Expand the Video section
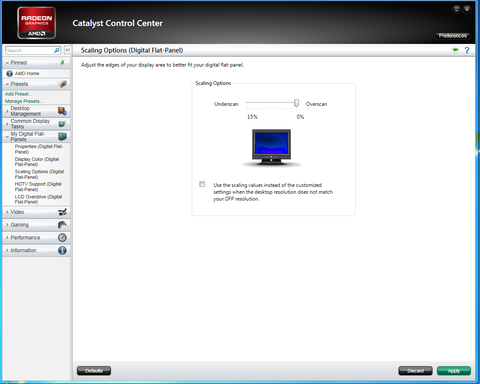 7,212
